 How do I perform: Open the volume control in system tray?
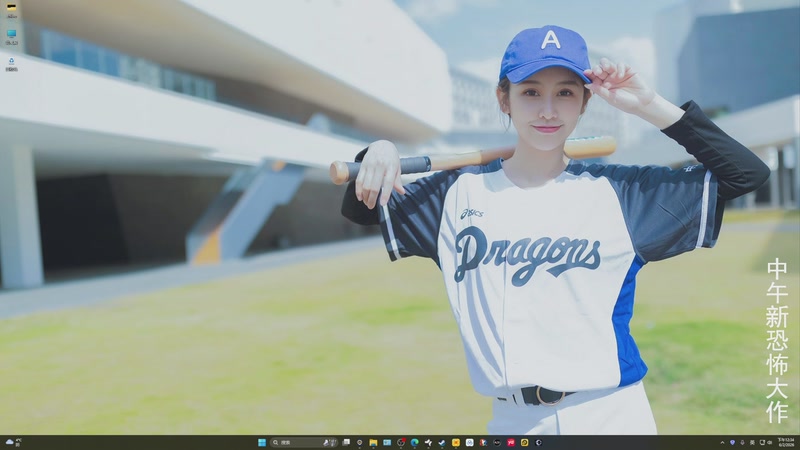tap(770, 442)
